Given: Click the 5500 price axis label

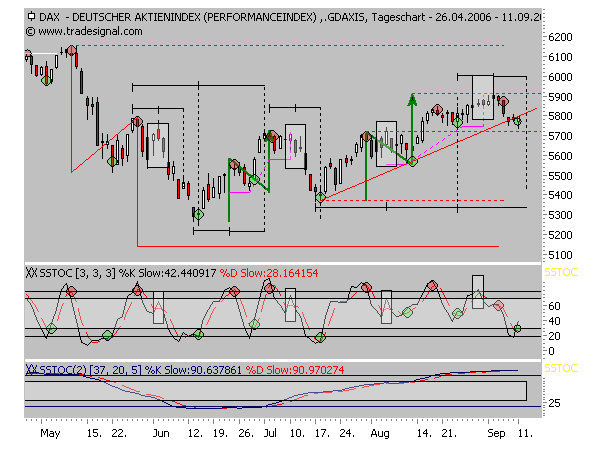Looking at the screenshot, I should tap(560, 176).
